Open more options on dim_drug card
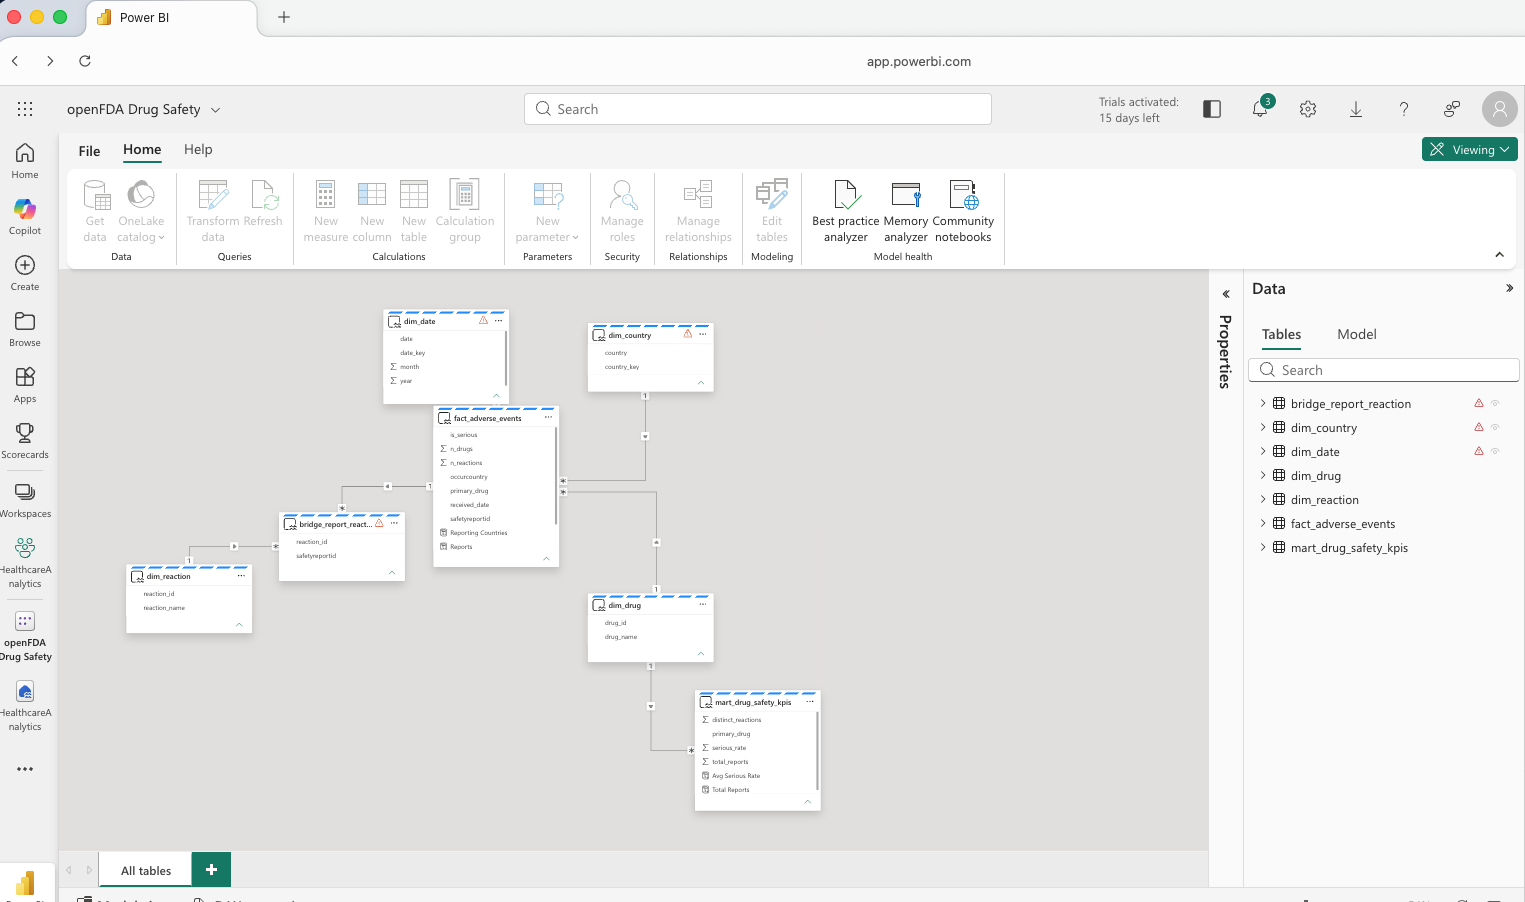 (702, 605)
